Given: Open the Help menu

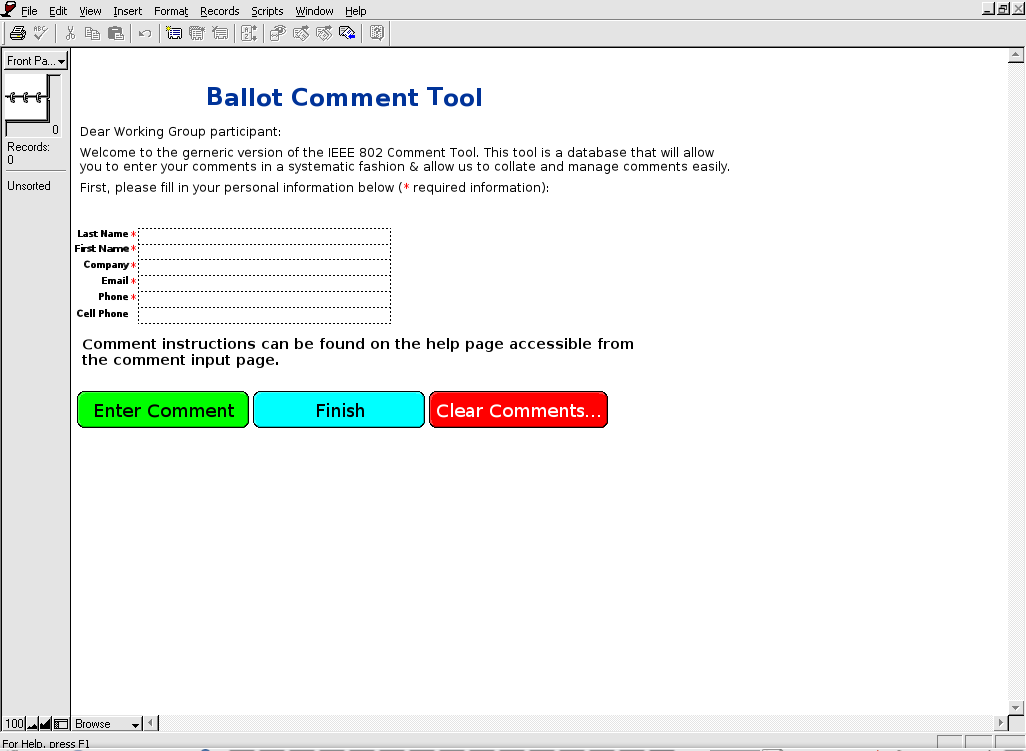Looking at the screenshot, I should point(356,11).
